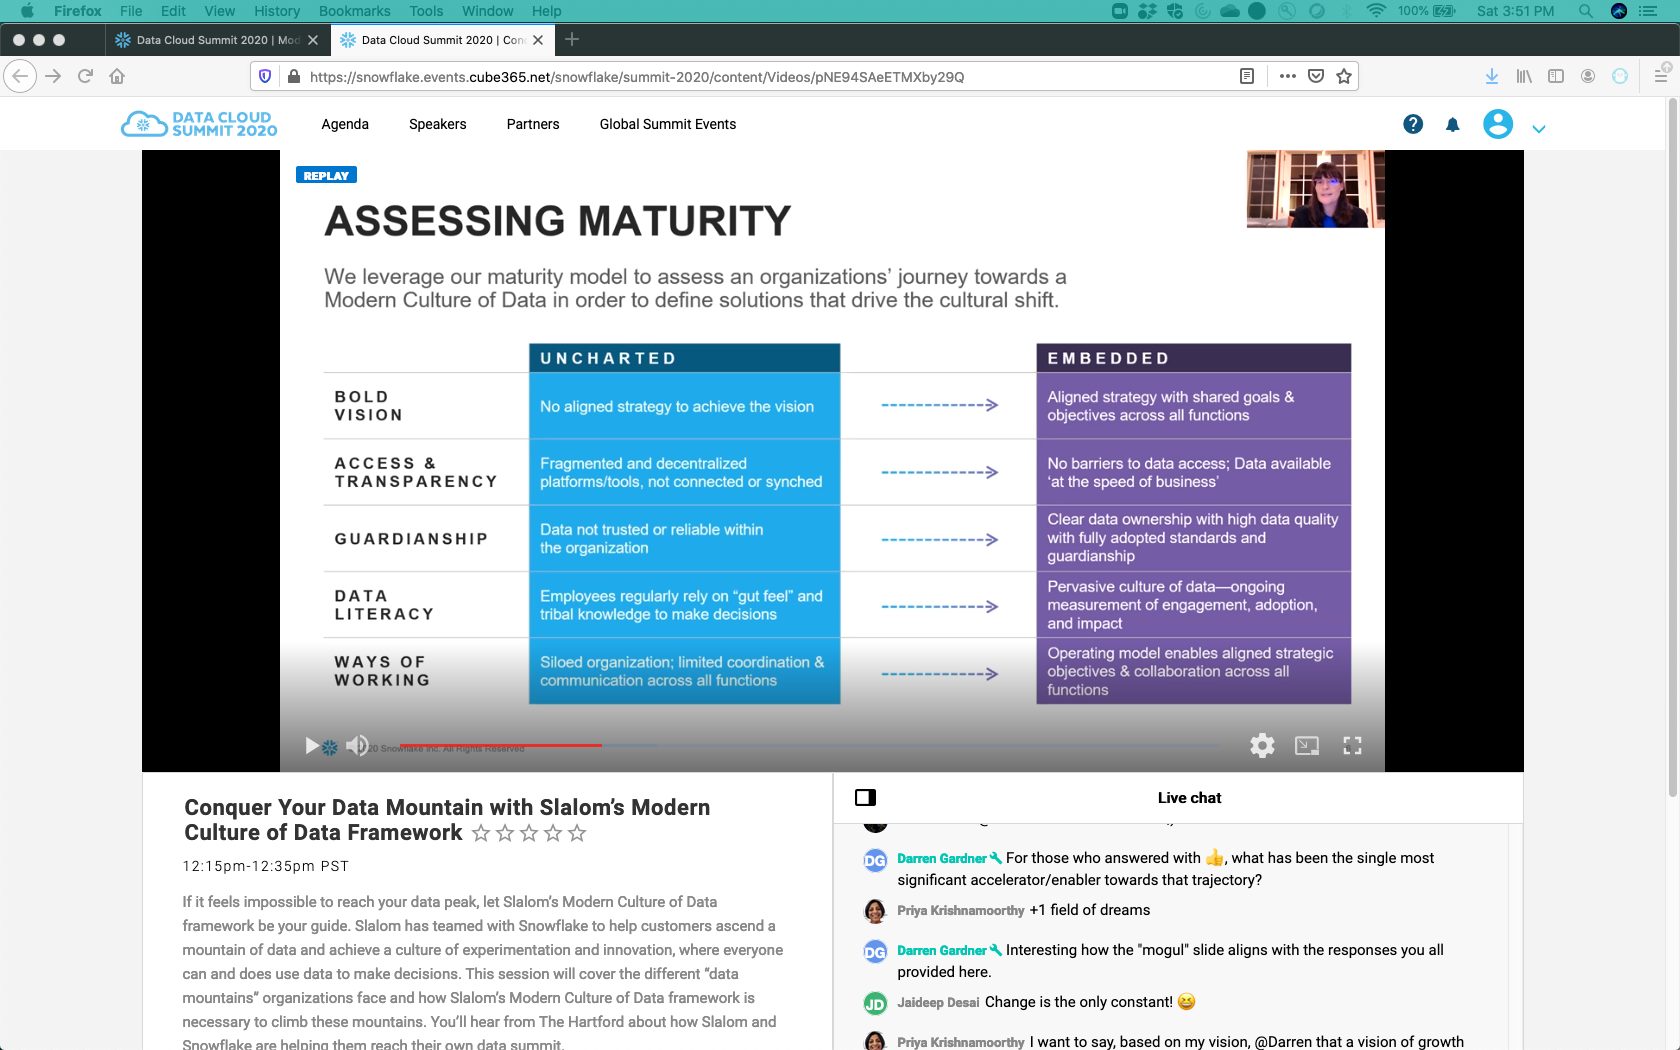This screenshot has width=1680, height=1050.
Task: Open the Firefox History menu
Action: pos(277,11)
